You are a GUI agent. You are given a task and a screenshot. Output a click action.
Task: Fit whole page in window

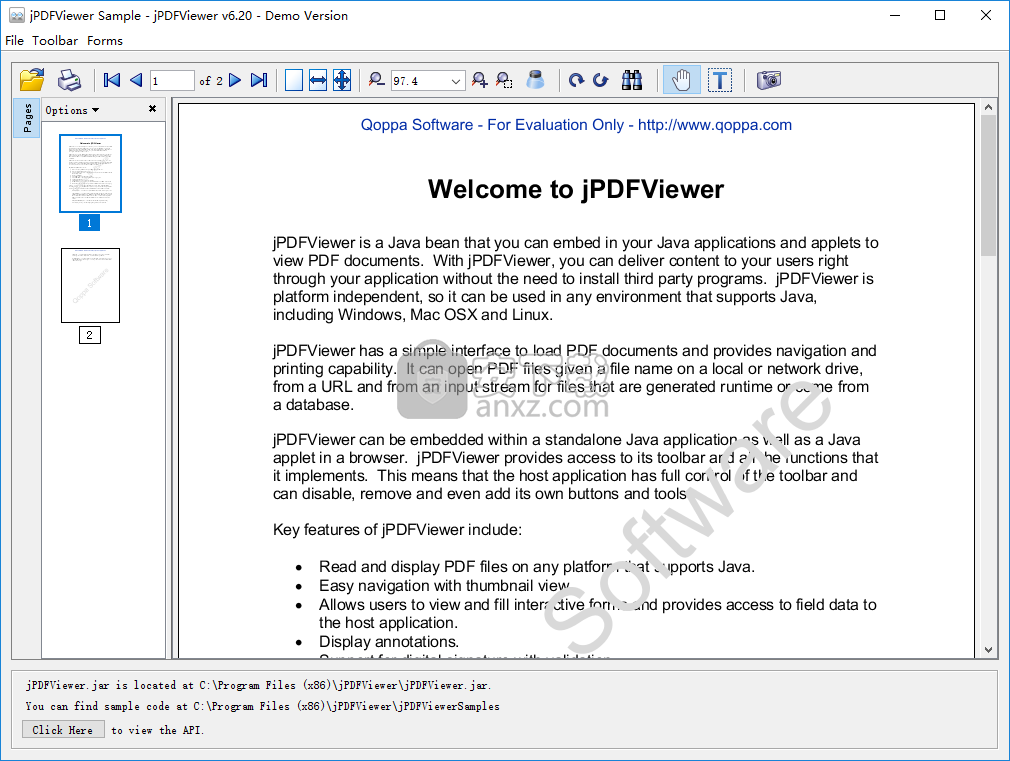342,81
